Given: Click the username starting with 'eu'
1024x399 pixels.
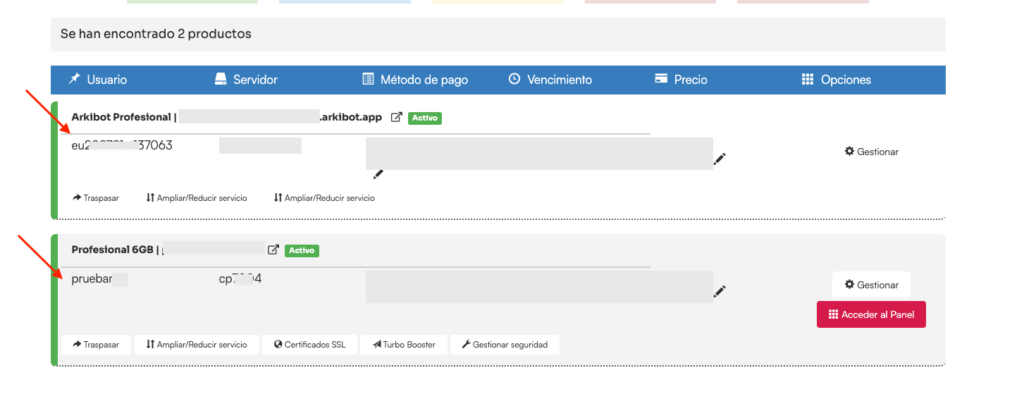Looking at the screenshot, I should tap(122, 146).
